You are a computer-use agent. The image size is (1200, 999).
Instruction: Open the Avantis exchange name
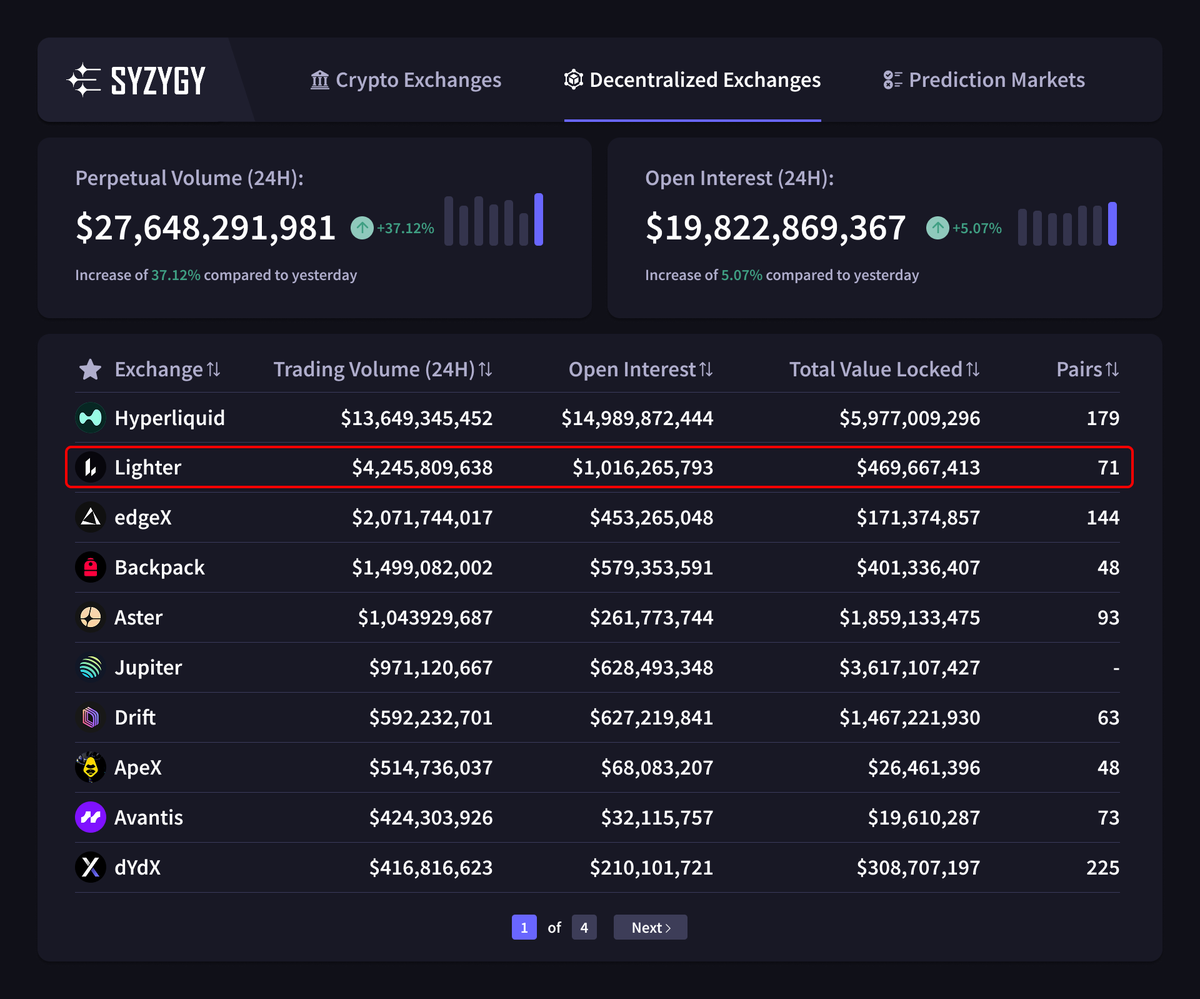[x=149, y=817]
